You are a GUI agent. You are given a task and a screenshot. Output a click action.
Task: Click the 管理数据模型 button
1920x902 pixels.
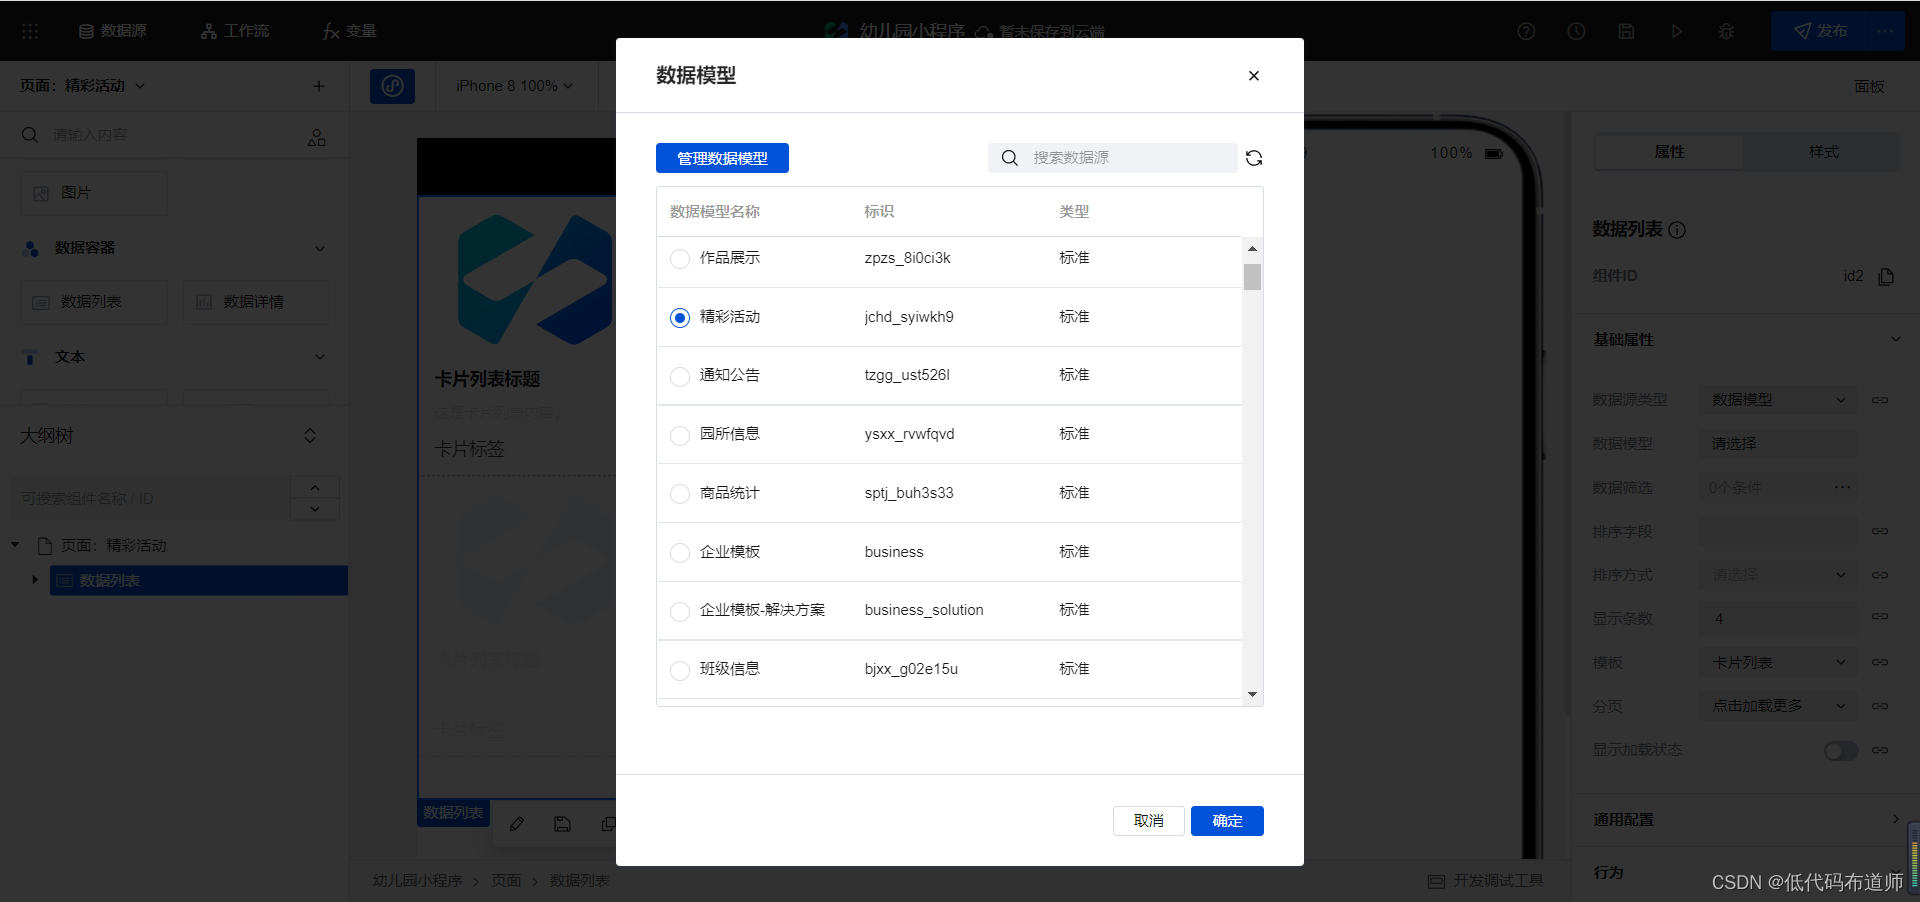pos(722,158)
